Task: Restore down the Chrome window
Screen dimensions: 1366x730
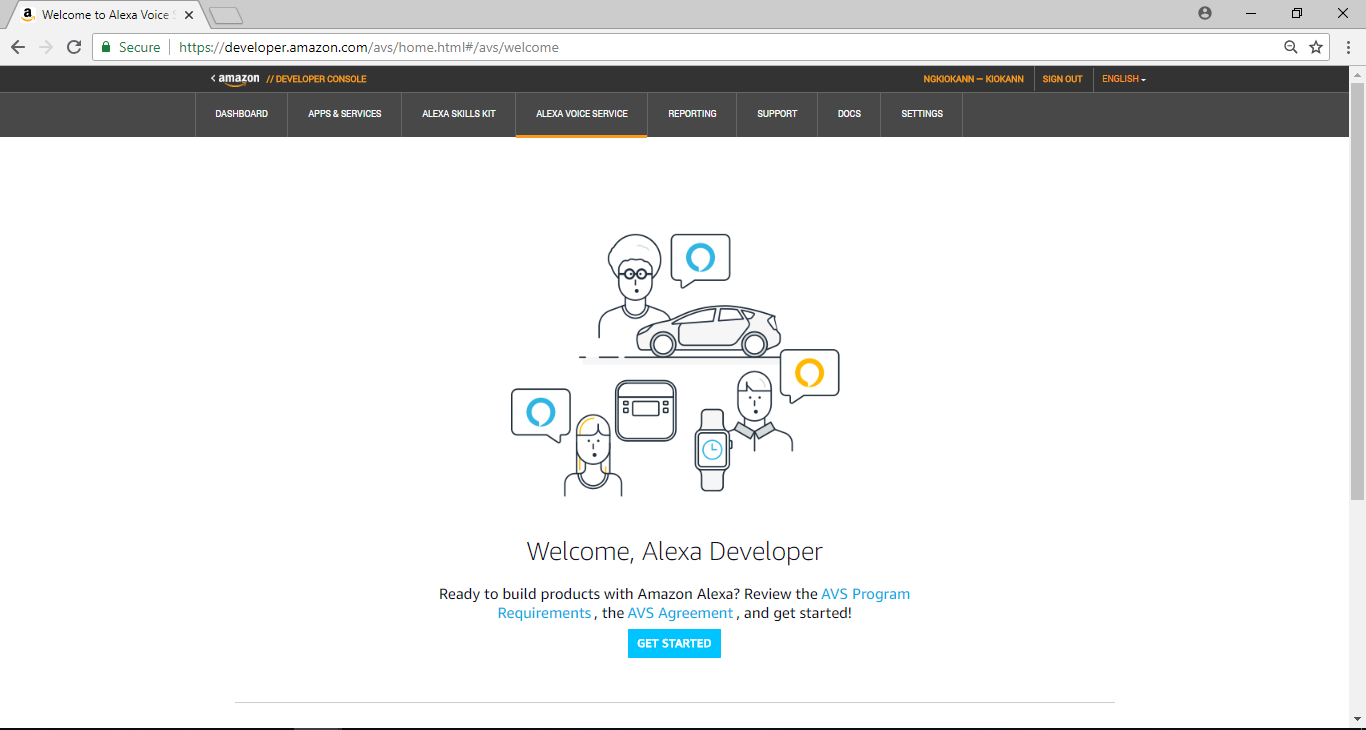Action: pos(1297,13)
